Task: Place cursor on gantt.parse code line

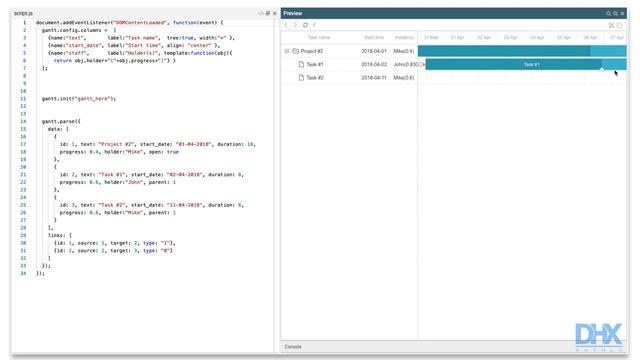Action: coord(61,121)
